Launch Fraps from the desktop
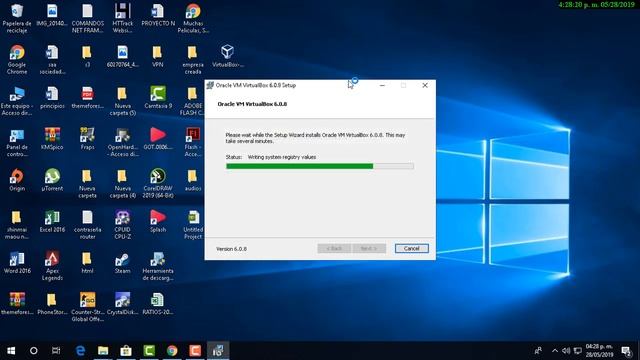This screenshot has width=640, height=360. coord(87,139)
